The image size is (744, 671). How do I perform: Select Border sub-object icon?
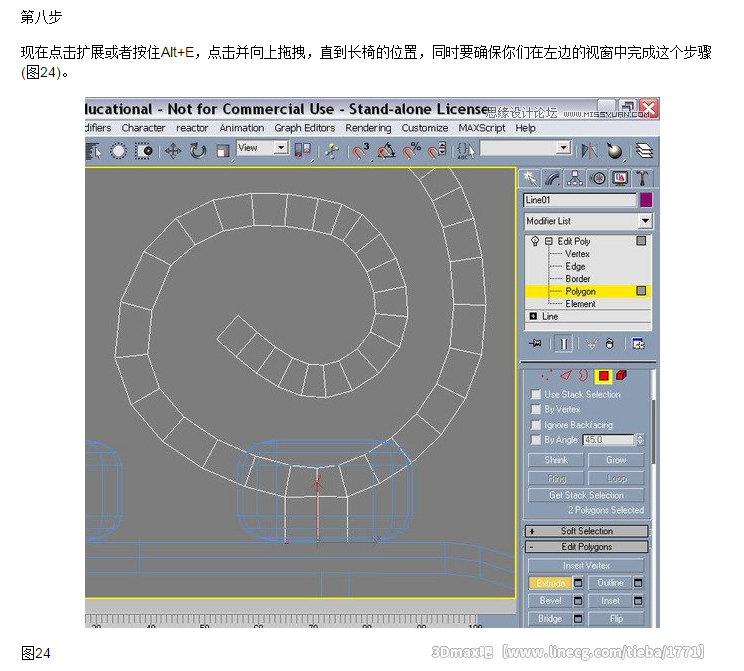click(584, 376)
